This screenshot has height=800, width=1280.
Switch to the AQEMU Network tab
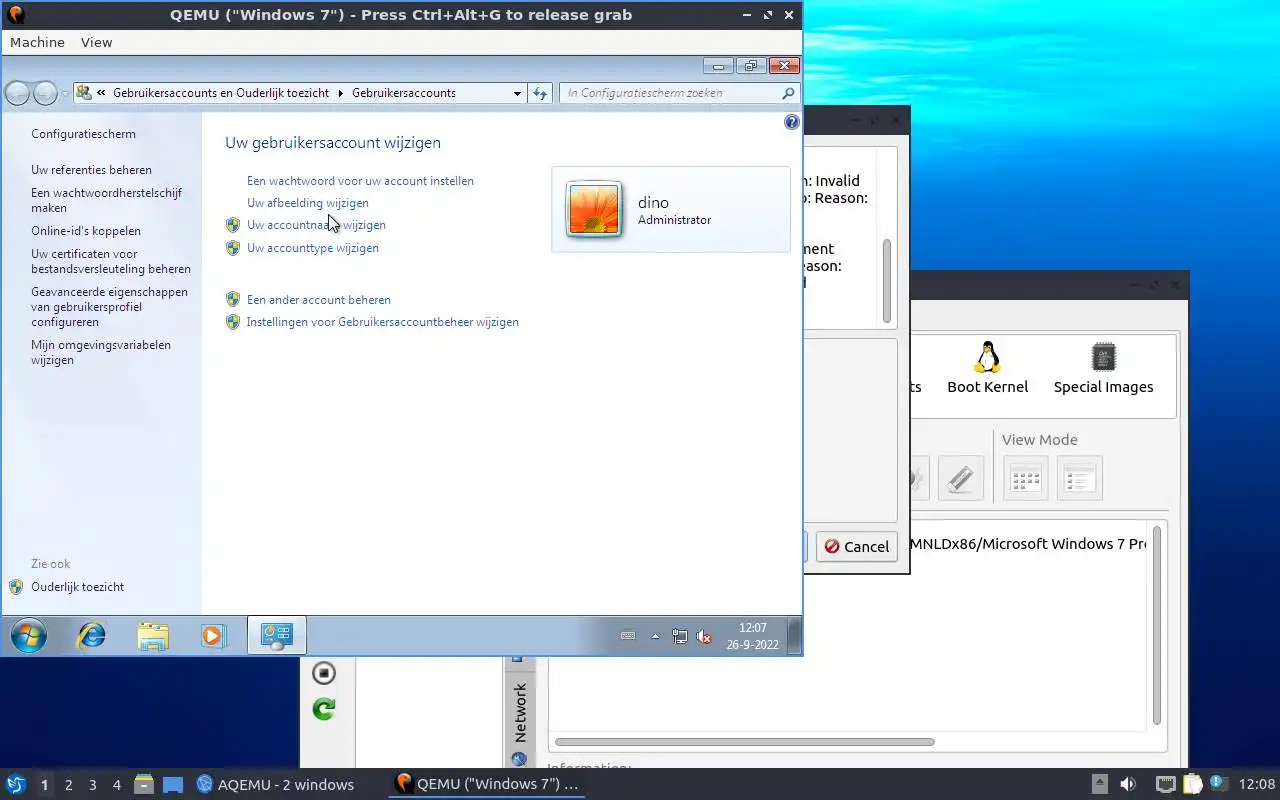520,713
